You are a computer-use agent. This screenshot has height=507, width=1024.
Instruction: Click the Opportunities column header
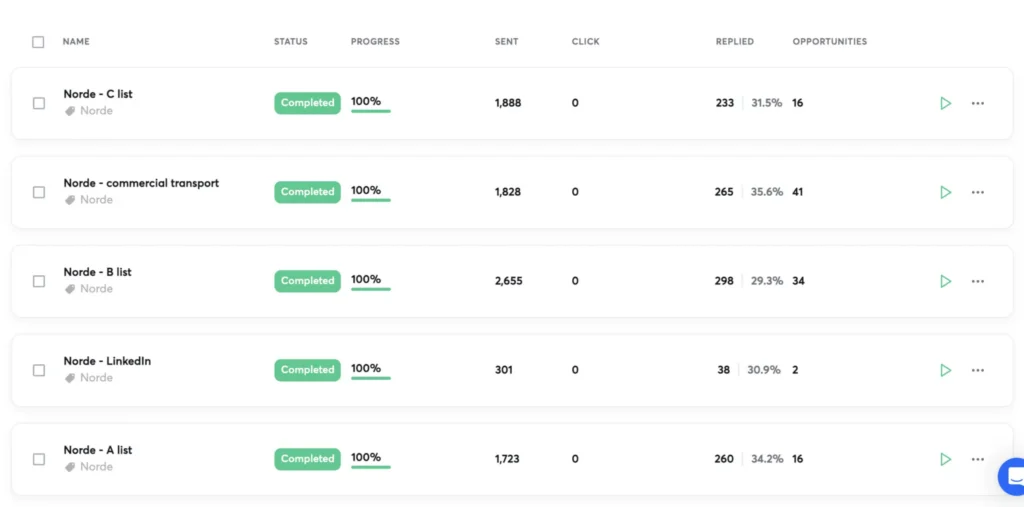[829, 42]
